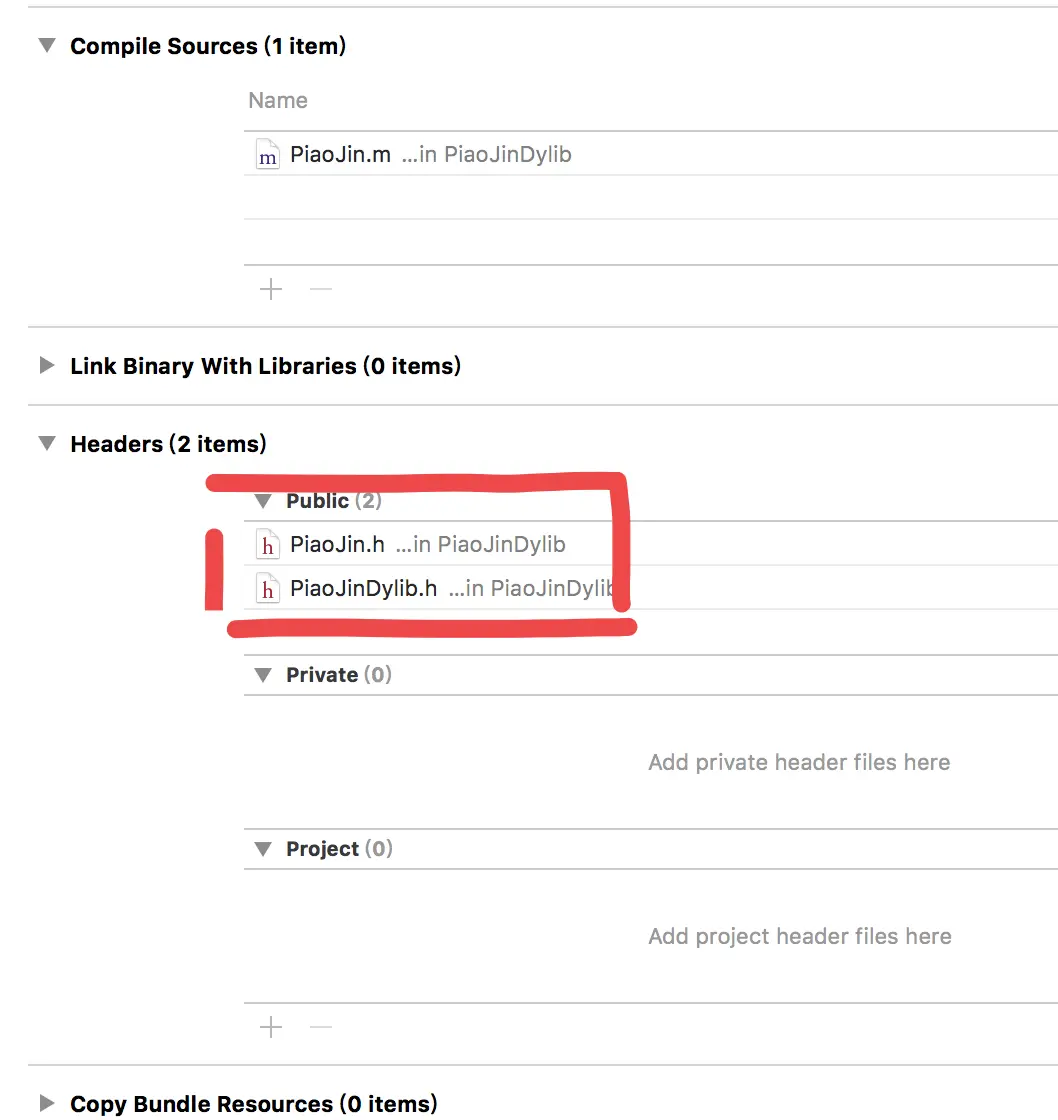Click the PiaoJinDylib.h header file icon
The image size is (1058, 1120).
(x=267, y=589)
